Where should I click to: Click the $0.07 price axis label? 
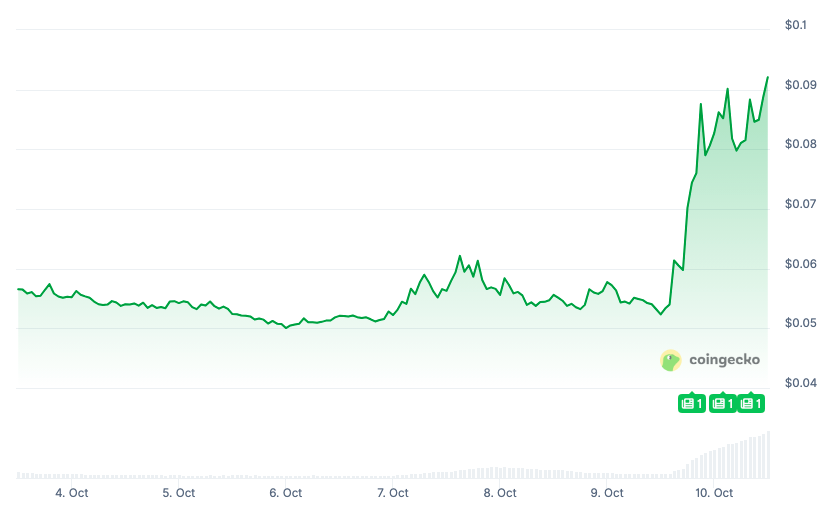(x=801, y=204)
